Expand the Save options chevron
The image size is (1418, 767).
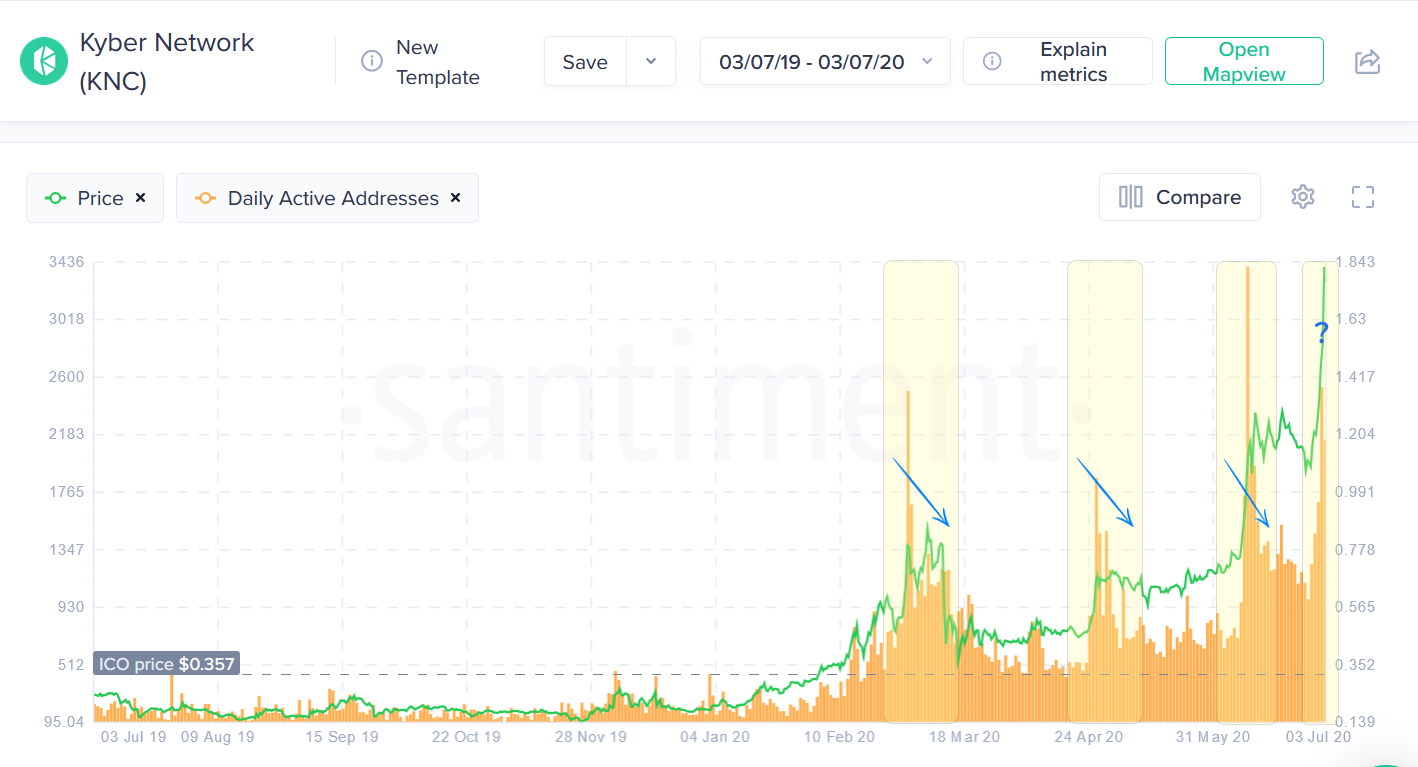(651, 61)
